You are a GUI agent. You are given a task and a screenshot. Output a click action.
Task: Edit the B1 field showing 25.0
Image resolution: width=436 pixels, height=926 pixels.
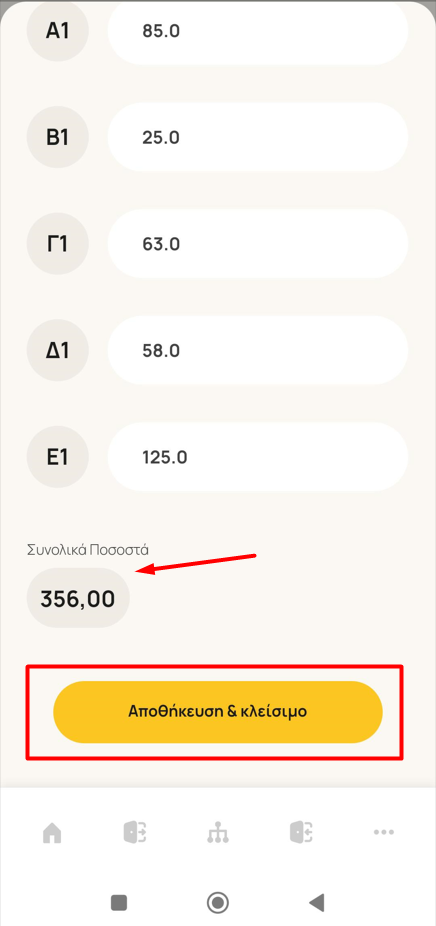pyautogui.click(x=258, y=137)
